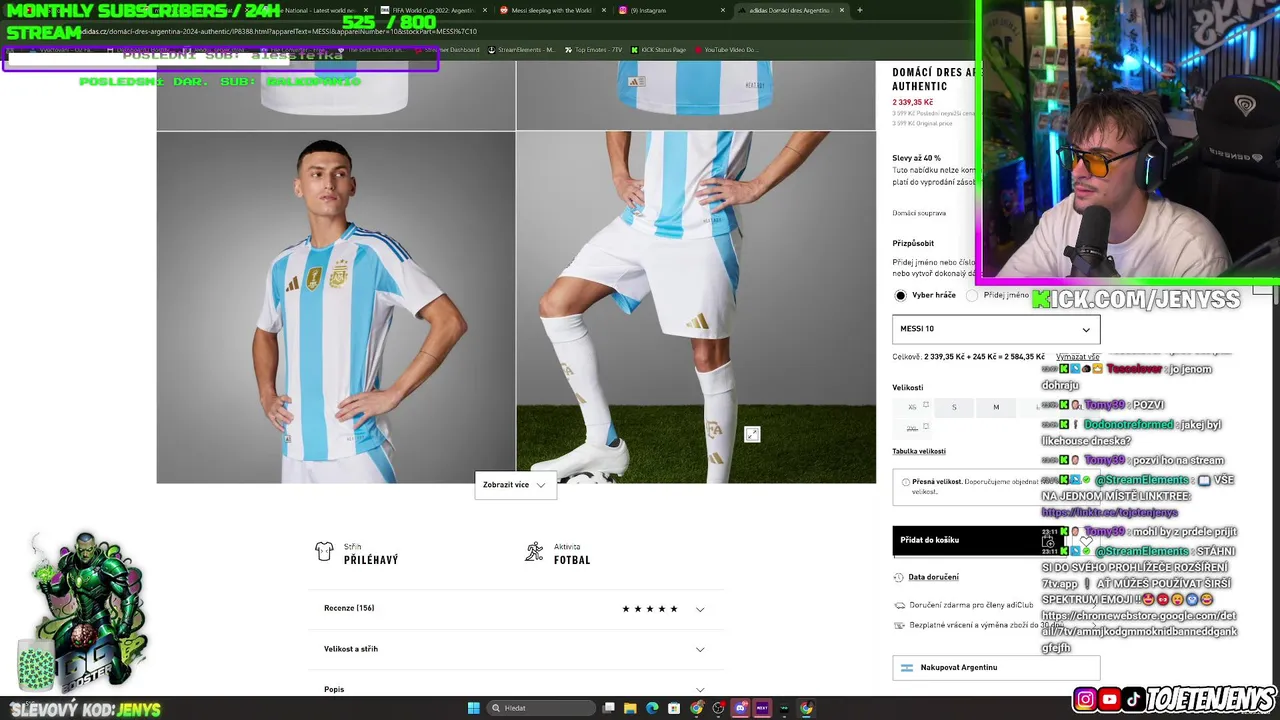Open a new browser tab
Image resolution: width=1280 pixels, height=720 pixels.
[859, 10]
